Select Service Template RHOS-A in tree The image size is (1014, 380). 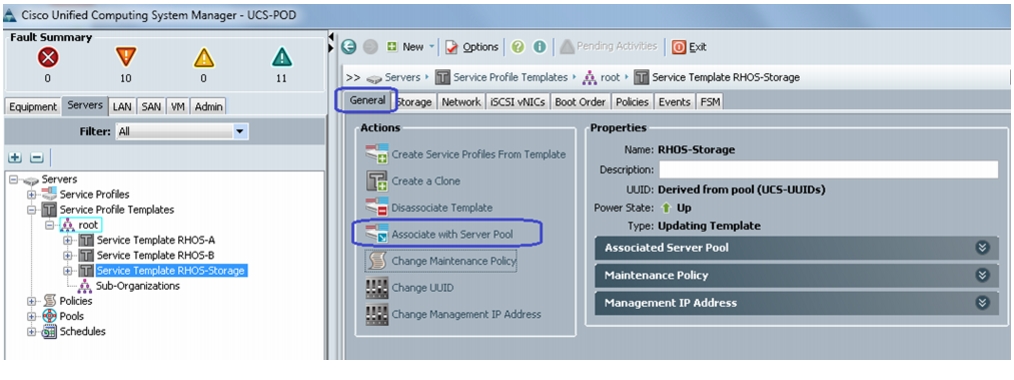pos(156,240)
